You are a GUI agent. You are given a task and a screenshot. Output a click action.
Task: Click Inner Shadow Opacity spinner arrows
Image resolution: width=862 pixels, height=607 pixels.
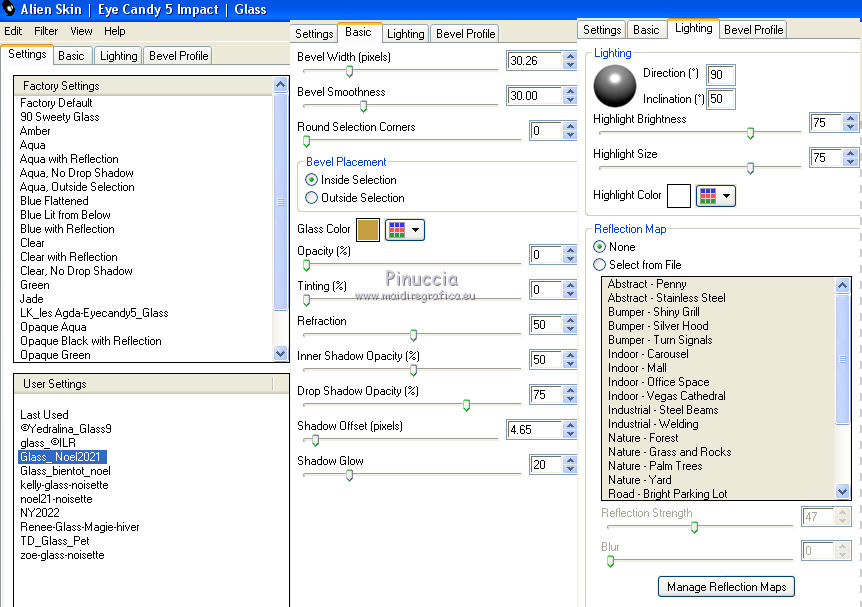pyautogui.click(x=570, y=360)
